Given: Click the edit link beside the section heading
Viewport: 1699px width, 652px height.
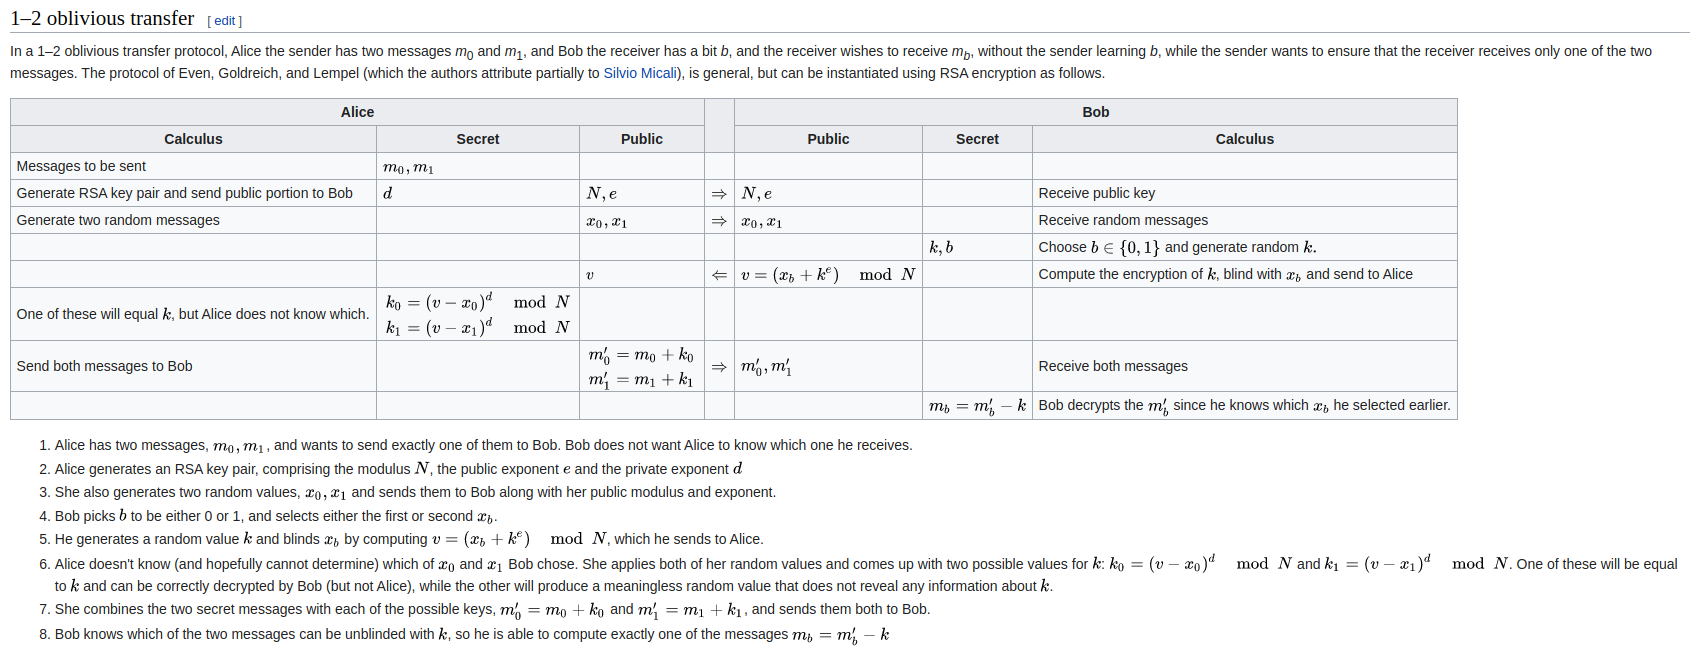Looking at the screenshot, I should (225, 21).
